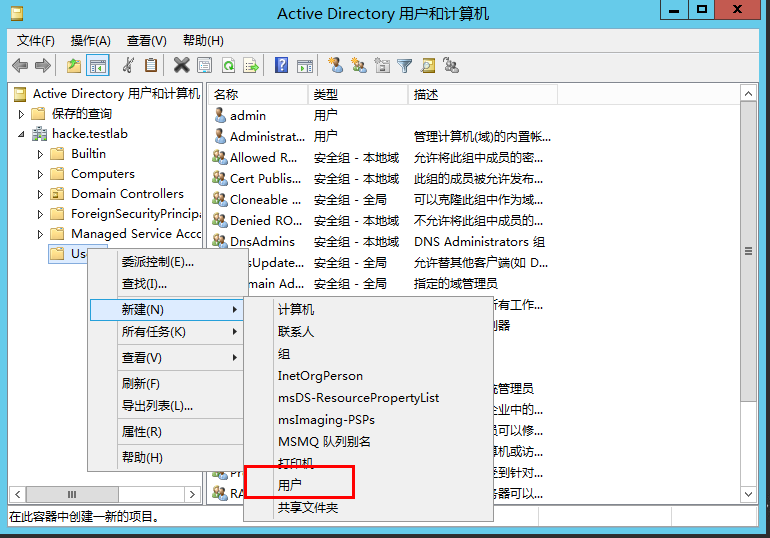Create new group toolbar icon
Screen dimensions: 770x538
tap(358, 65)
